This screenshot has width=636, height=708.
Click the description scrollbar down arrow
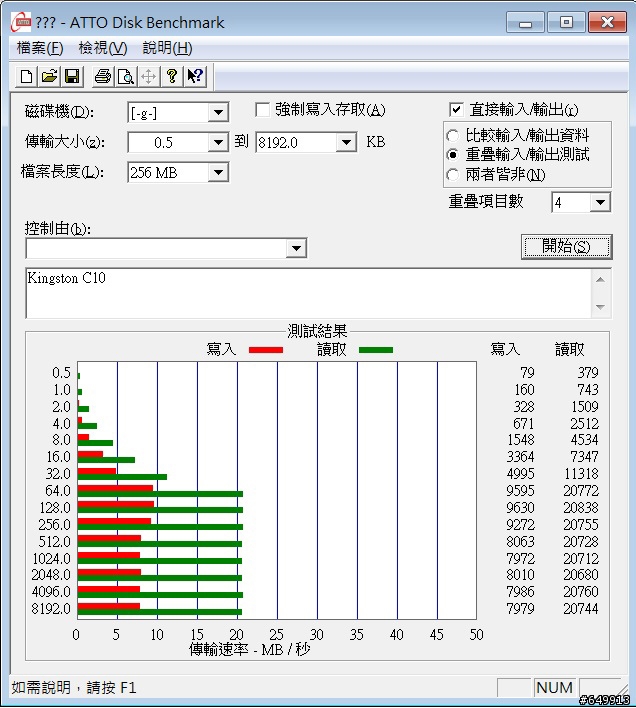(x=600, y=307)
